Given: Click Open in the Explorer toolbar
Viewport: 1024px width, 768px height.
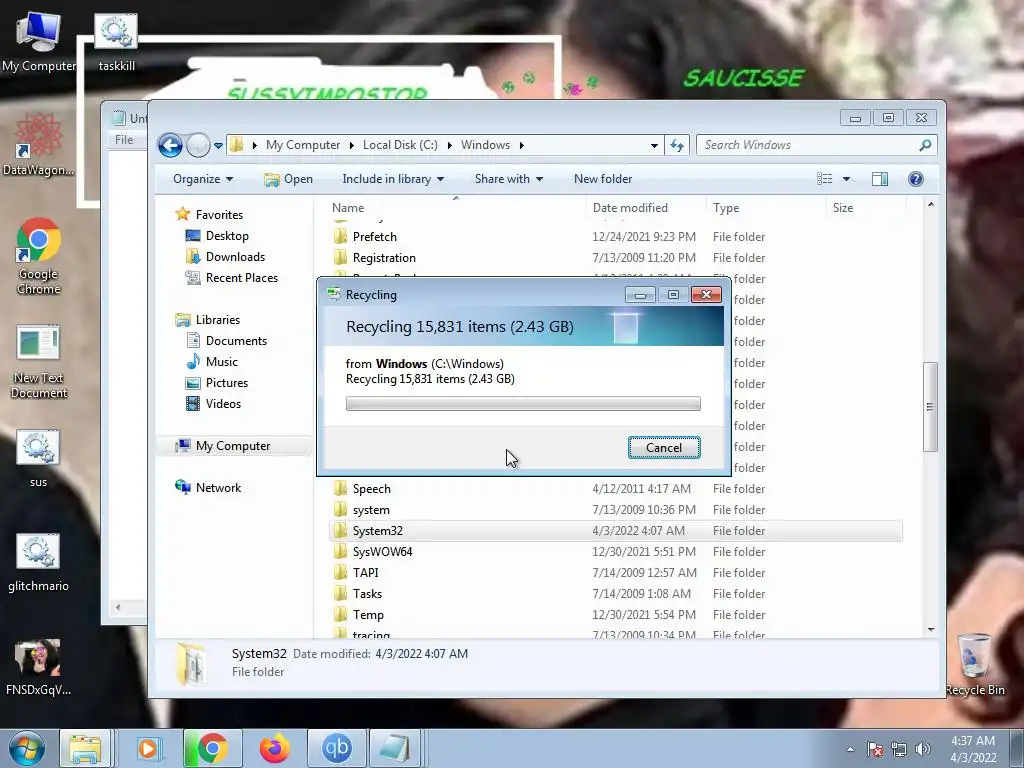Looking at the screenshot, I should click(289, 179).
